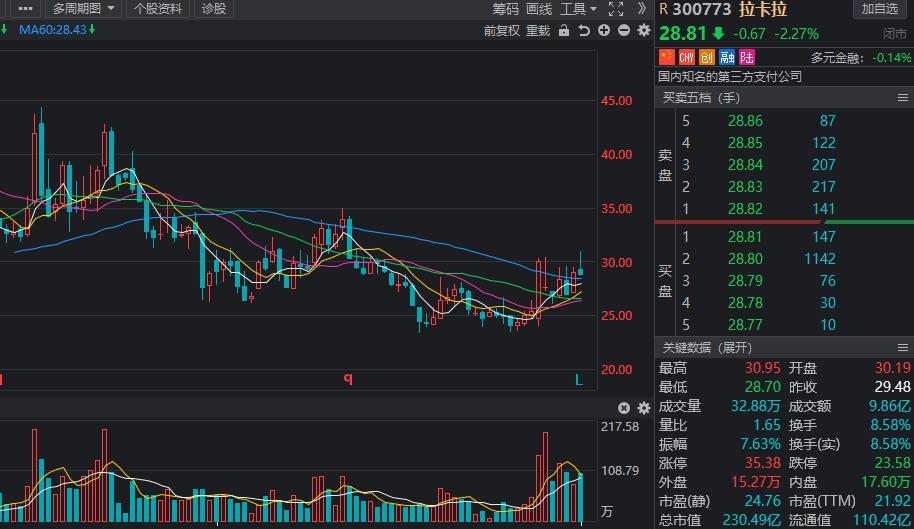Close the volume sub-chart panel
Viewport: 914px width, 529px height.
(x=624, y=408)
